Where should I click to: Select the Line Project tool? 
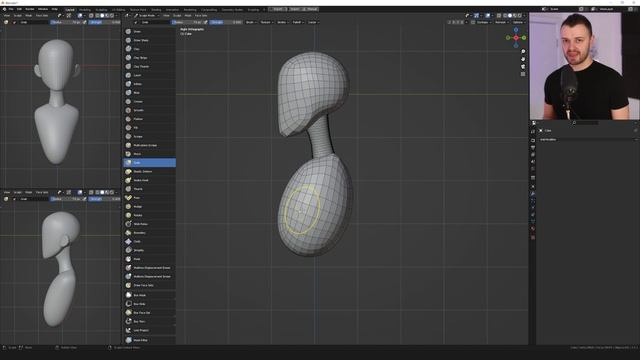click(149, 330)
